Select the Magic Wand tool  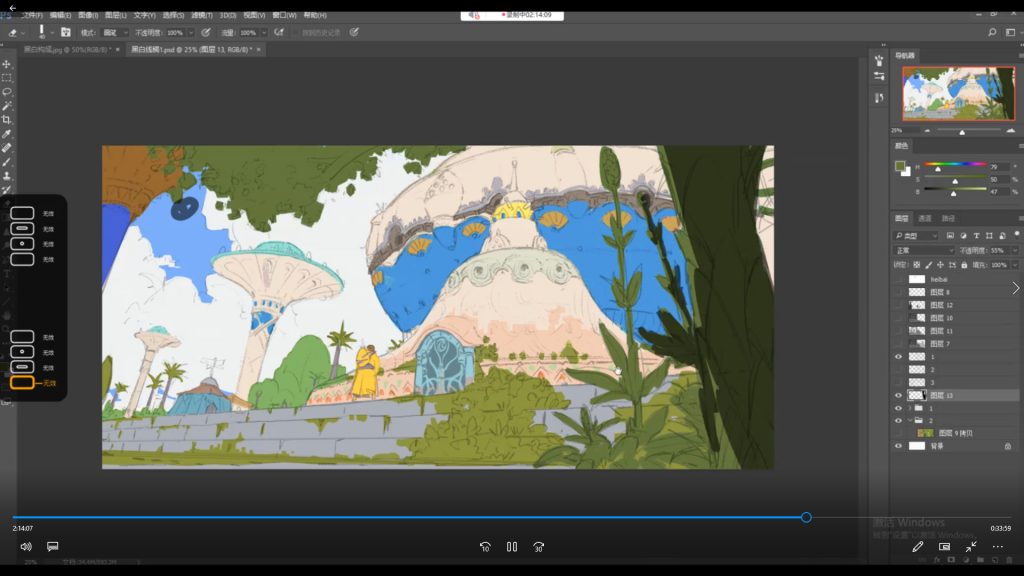7,105
